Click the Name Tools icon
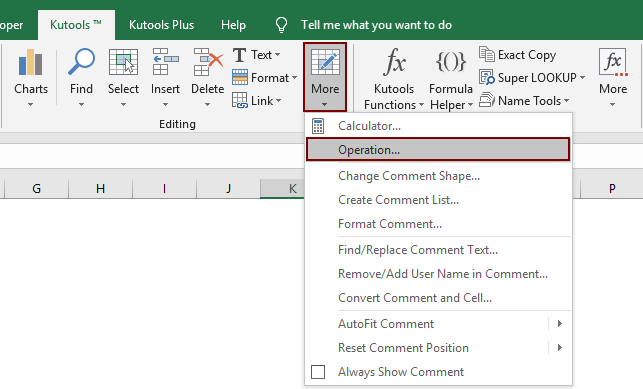Screen dimensions: 643x389 pos(487,100)
